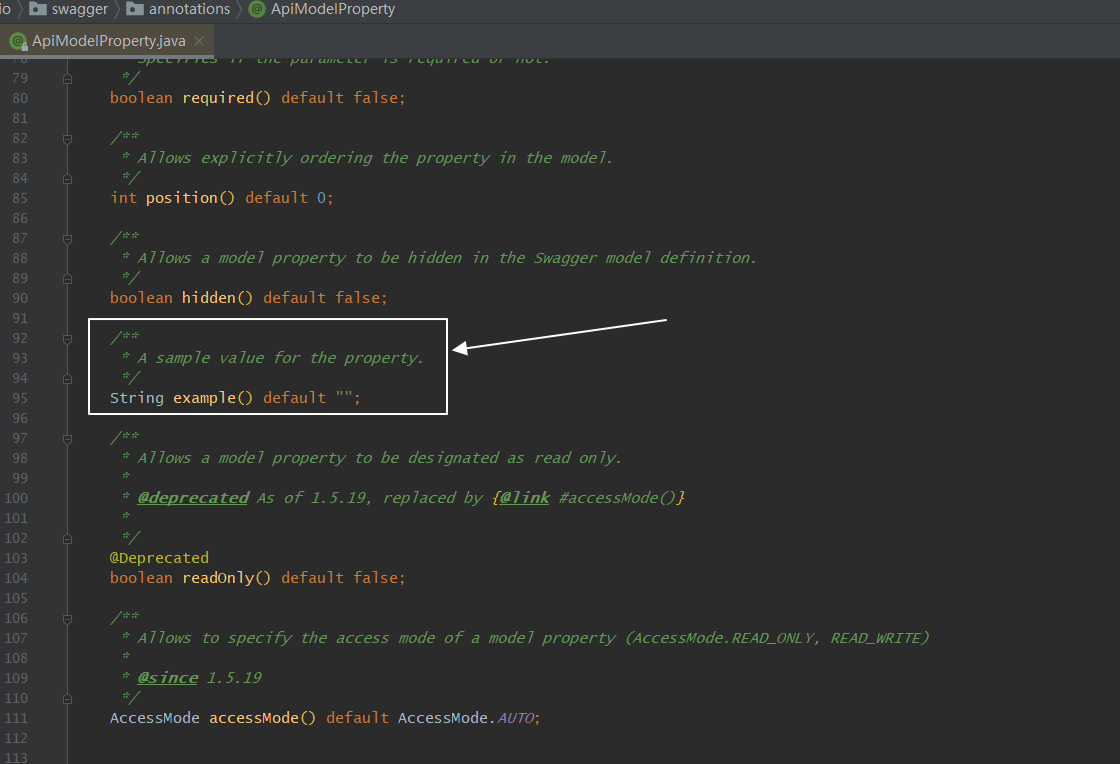Toggle the fold end marker at line 110
Image resolution: width=1120 pixels, height=764 pixels.
[67, 698]
